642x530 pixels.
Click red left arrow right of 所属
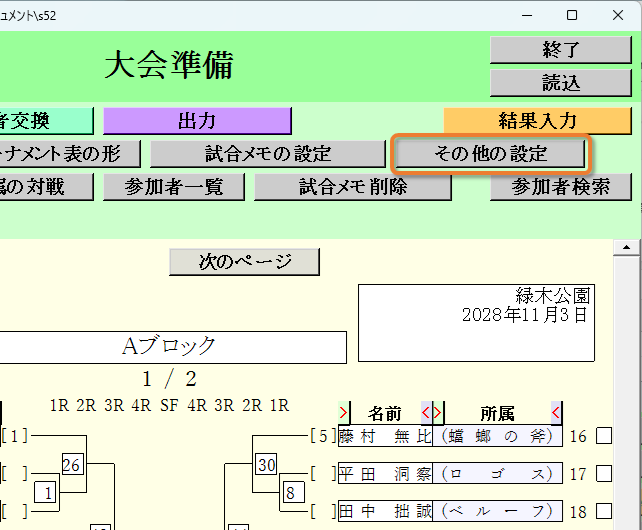click(x=556, y=413)
